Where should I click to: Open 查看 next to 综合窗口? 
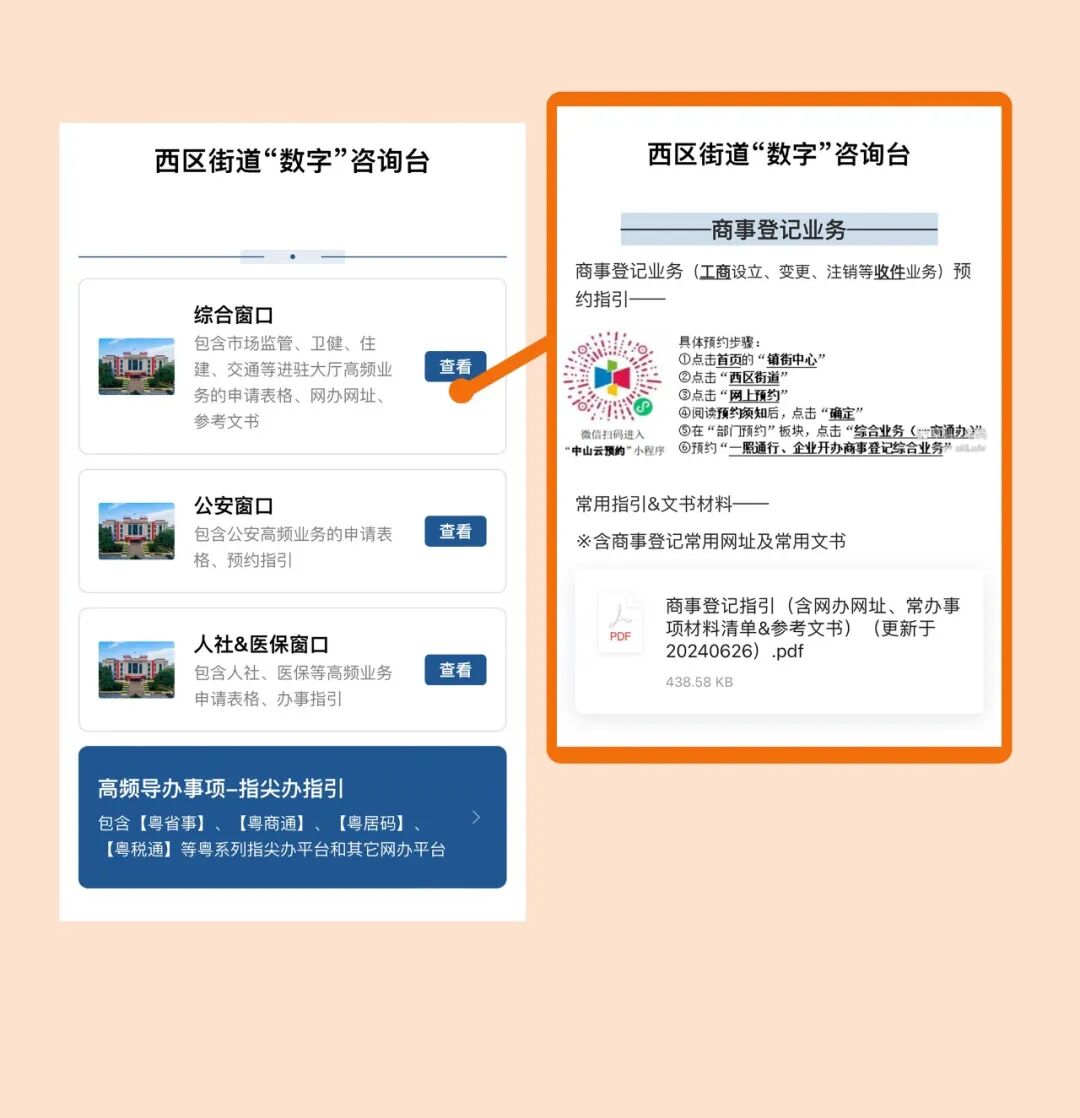click(x=455, y=366)
